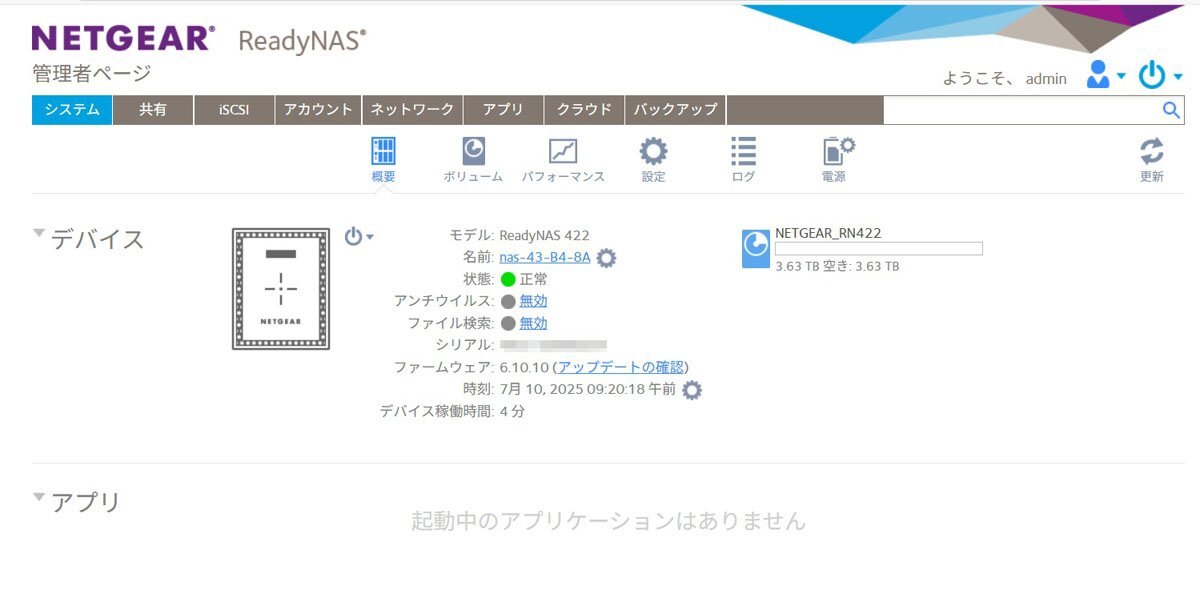
Task: Click the search magnifier icon
Action: pos(1171,110)
